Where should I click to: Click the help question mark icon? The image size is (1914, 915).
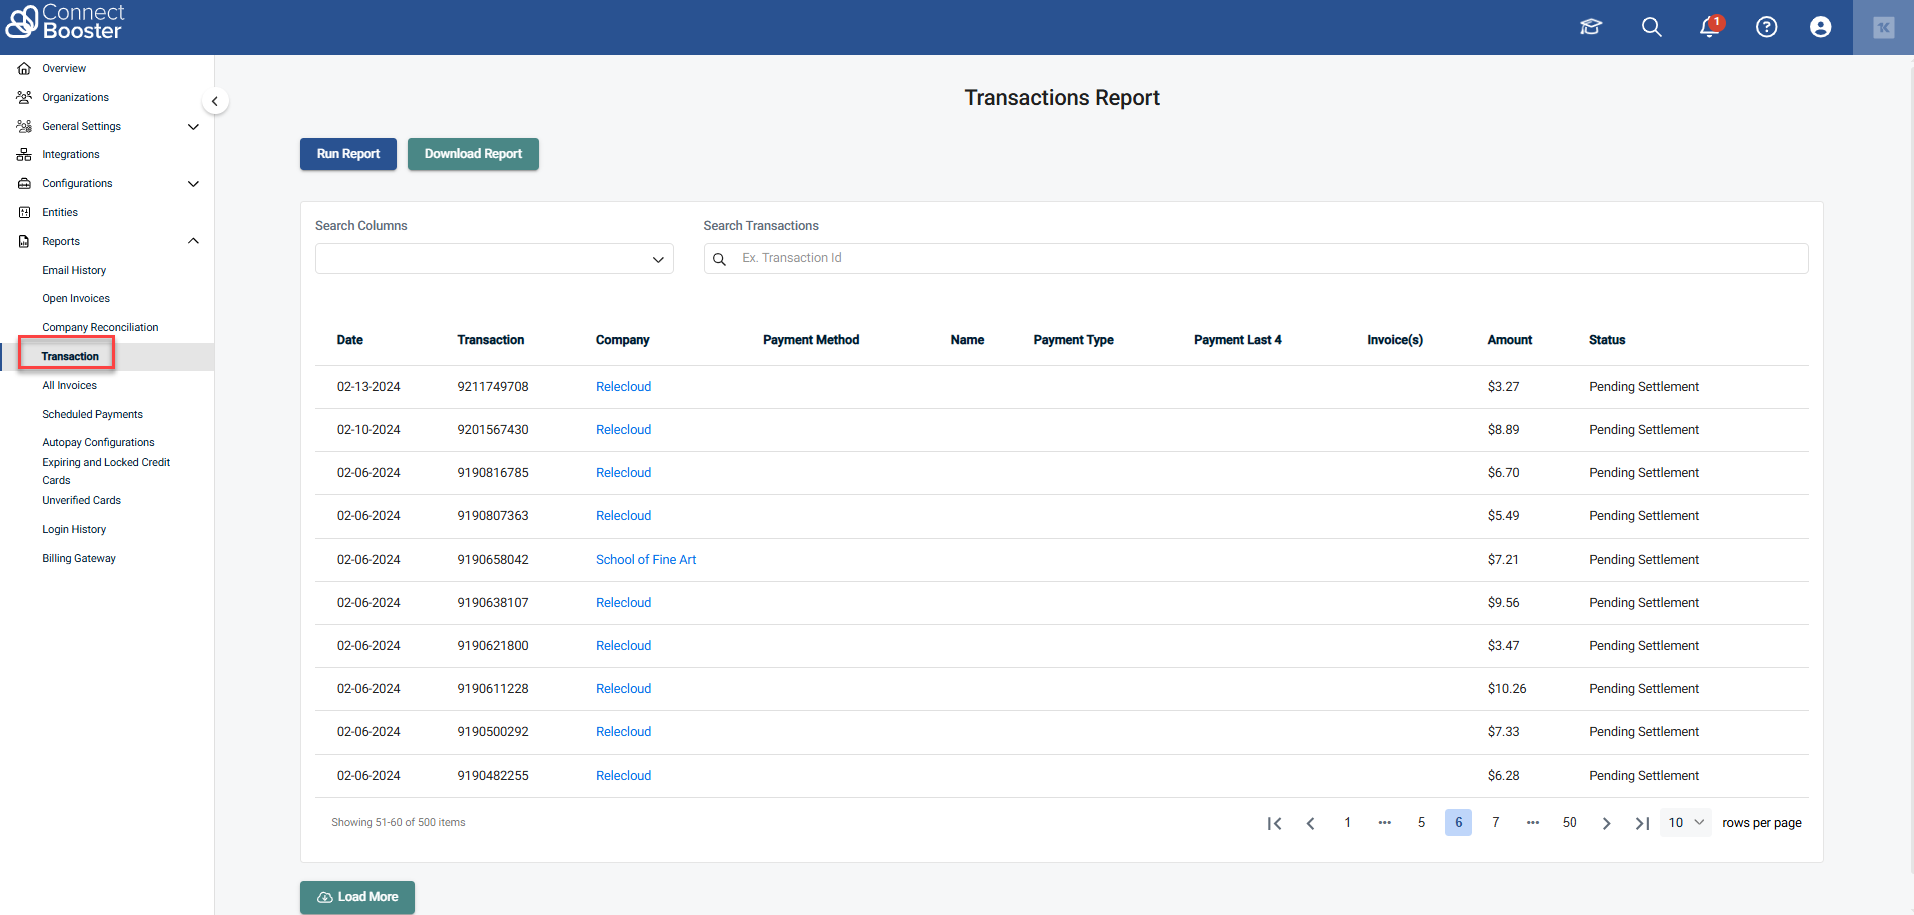1766,27
